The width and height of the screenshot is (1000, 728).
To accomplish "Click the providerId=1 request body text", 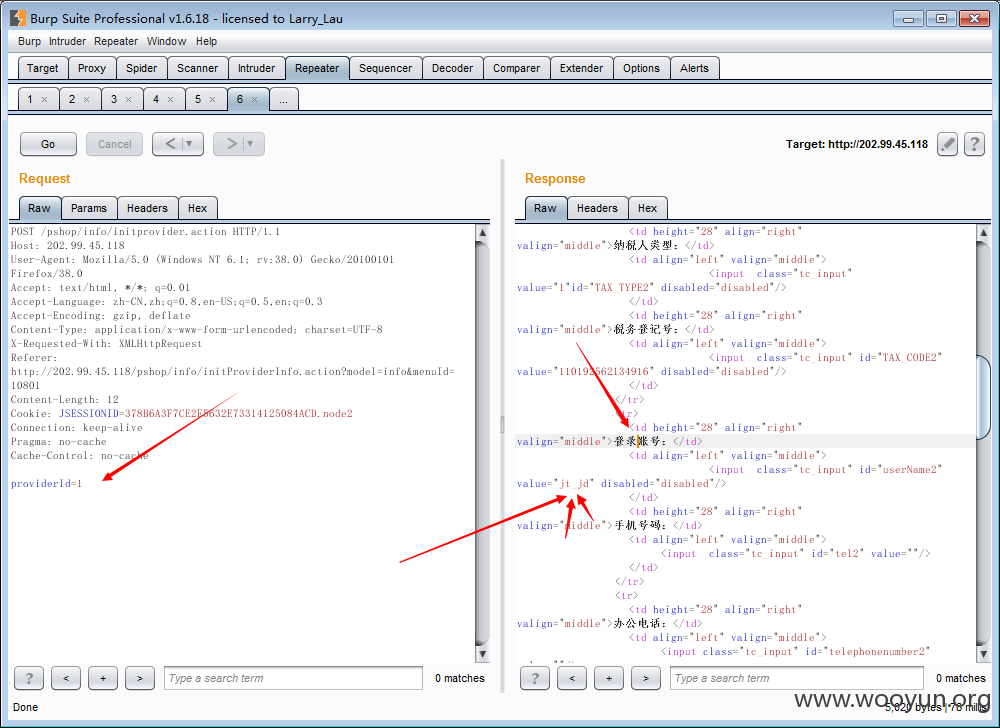I will tap(47, 484).
